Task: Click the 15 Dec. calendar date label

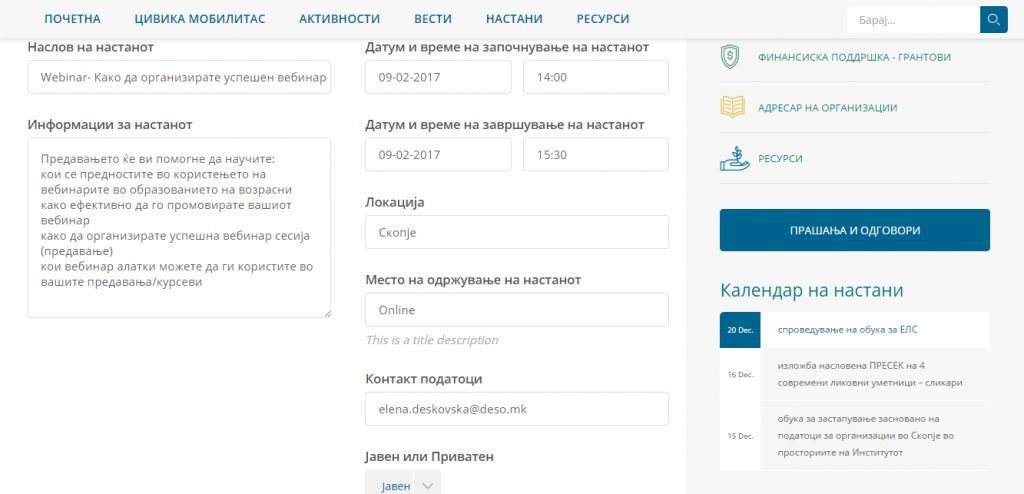Action: [740, 435]
